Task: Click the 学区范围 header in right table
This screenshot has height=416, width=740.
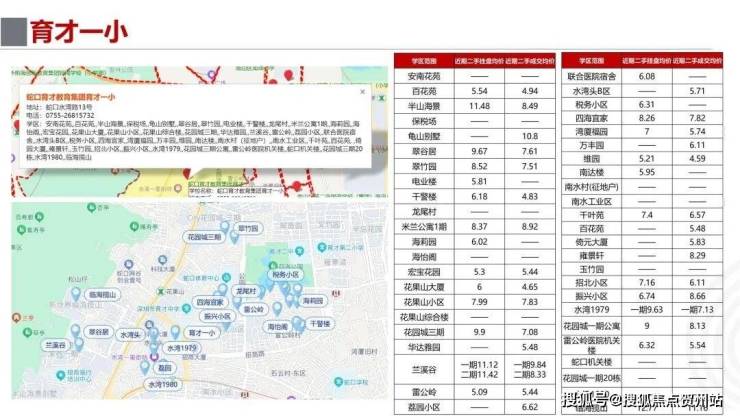Action: (x=591, y=61)
